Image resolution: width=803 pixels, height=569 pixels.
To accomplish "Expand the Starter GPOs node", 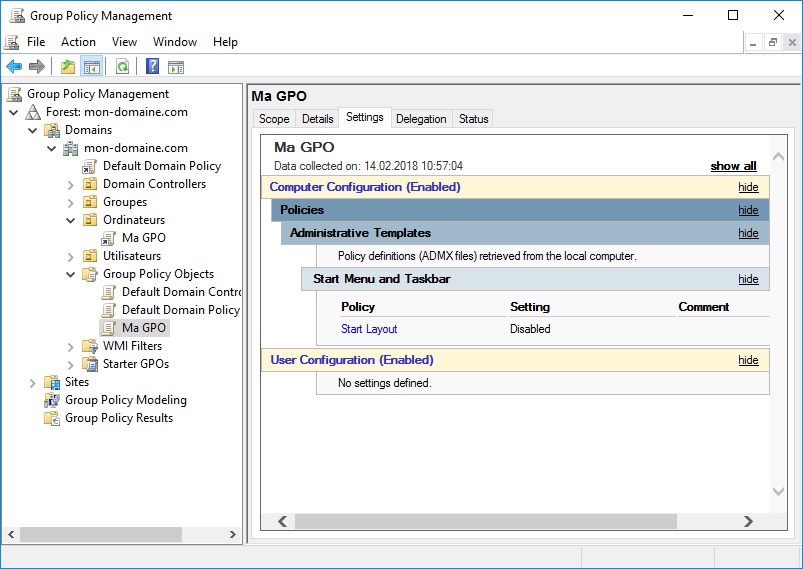I will click(x=71, y=364).
